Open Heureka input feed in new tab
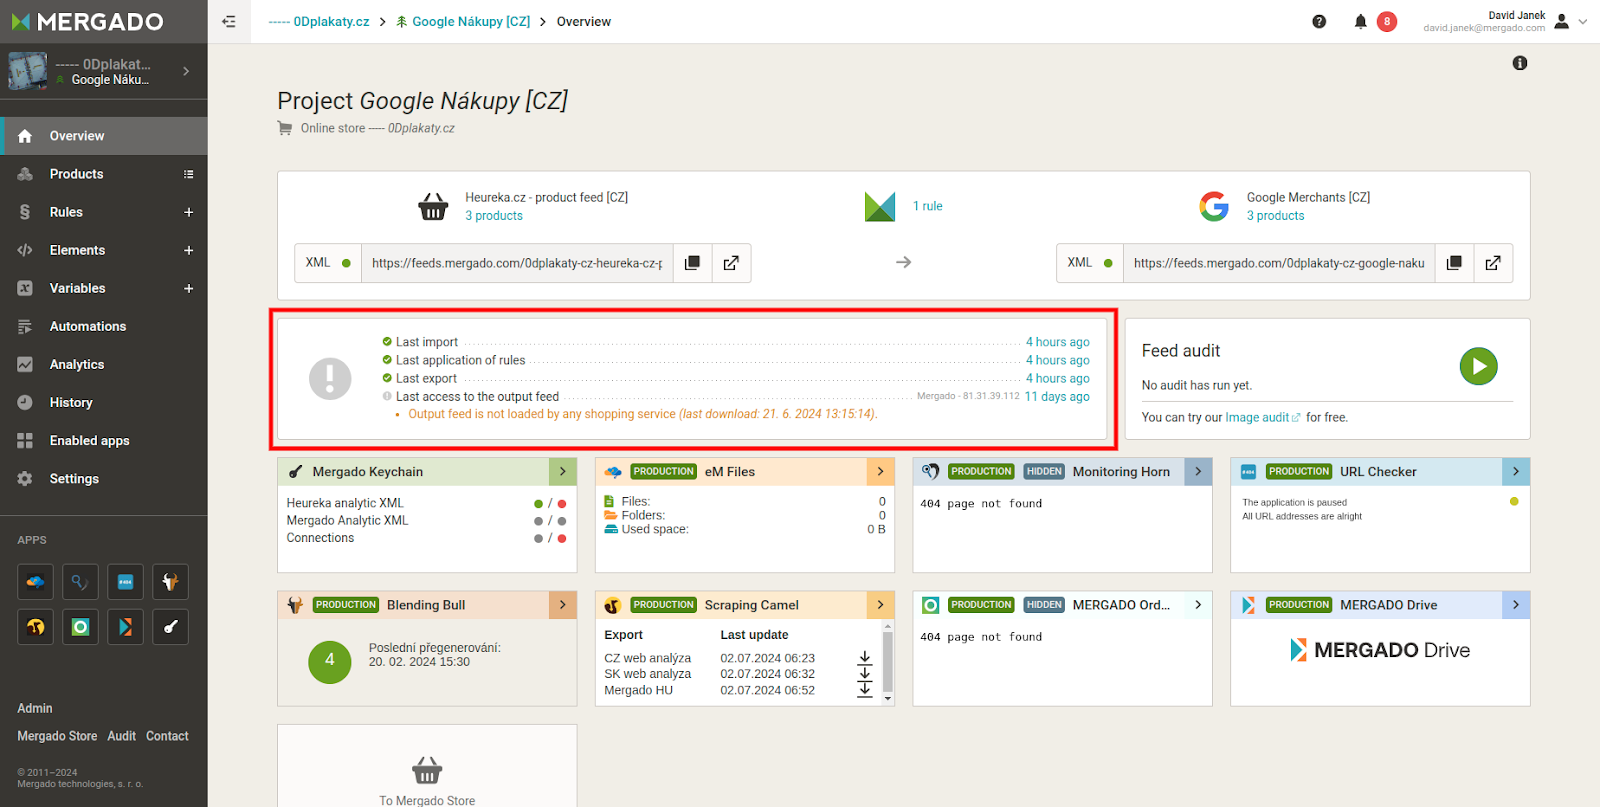1600x807 pixels. click(x=731, y=263)
